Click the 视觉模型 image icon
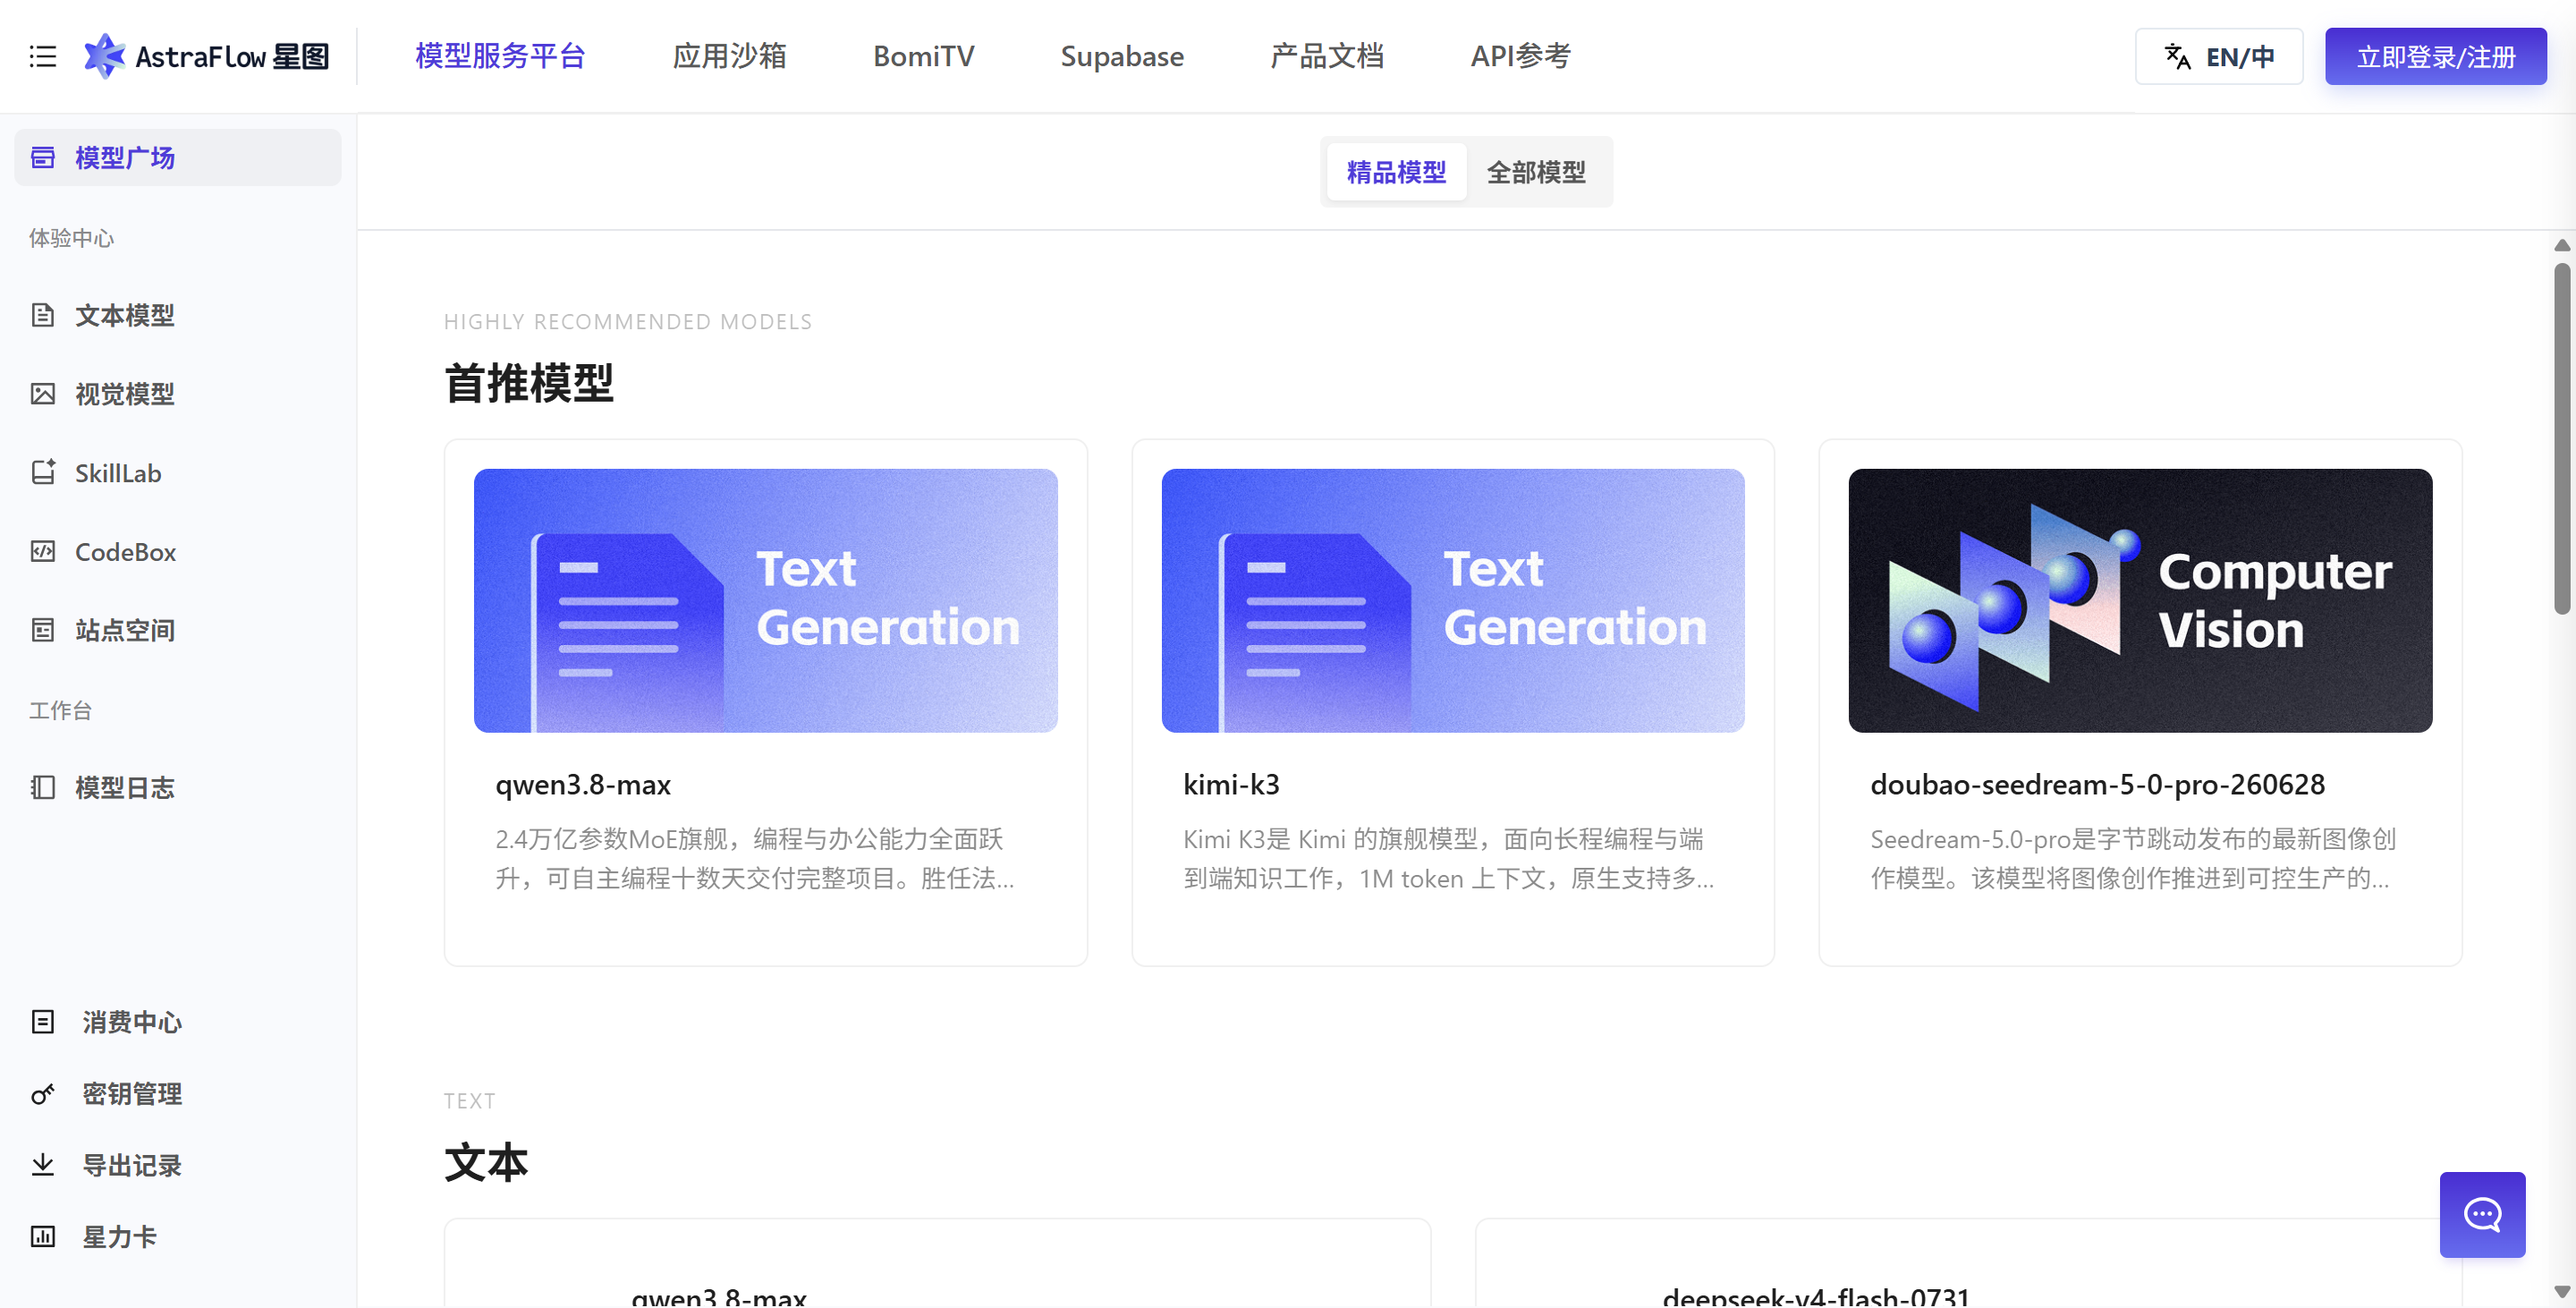The image size is (2576, 1308). (43, 394)
